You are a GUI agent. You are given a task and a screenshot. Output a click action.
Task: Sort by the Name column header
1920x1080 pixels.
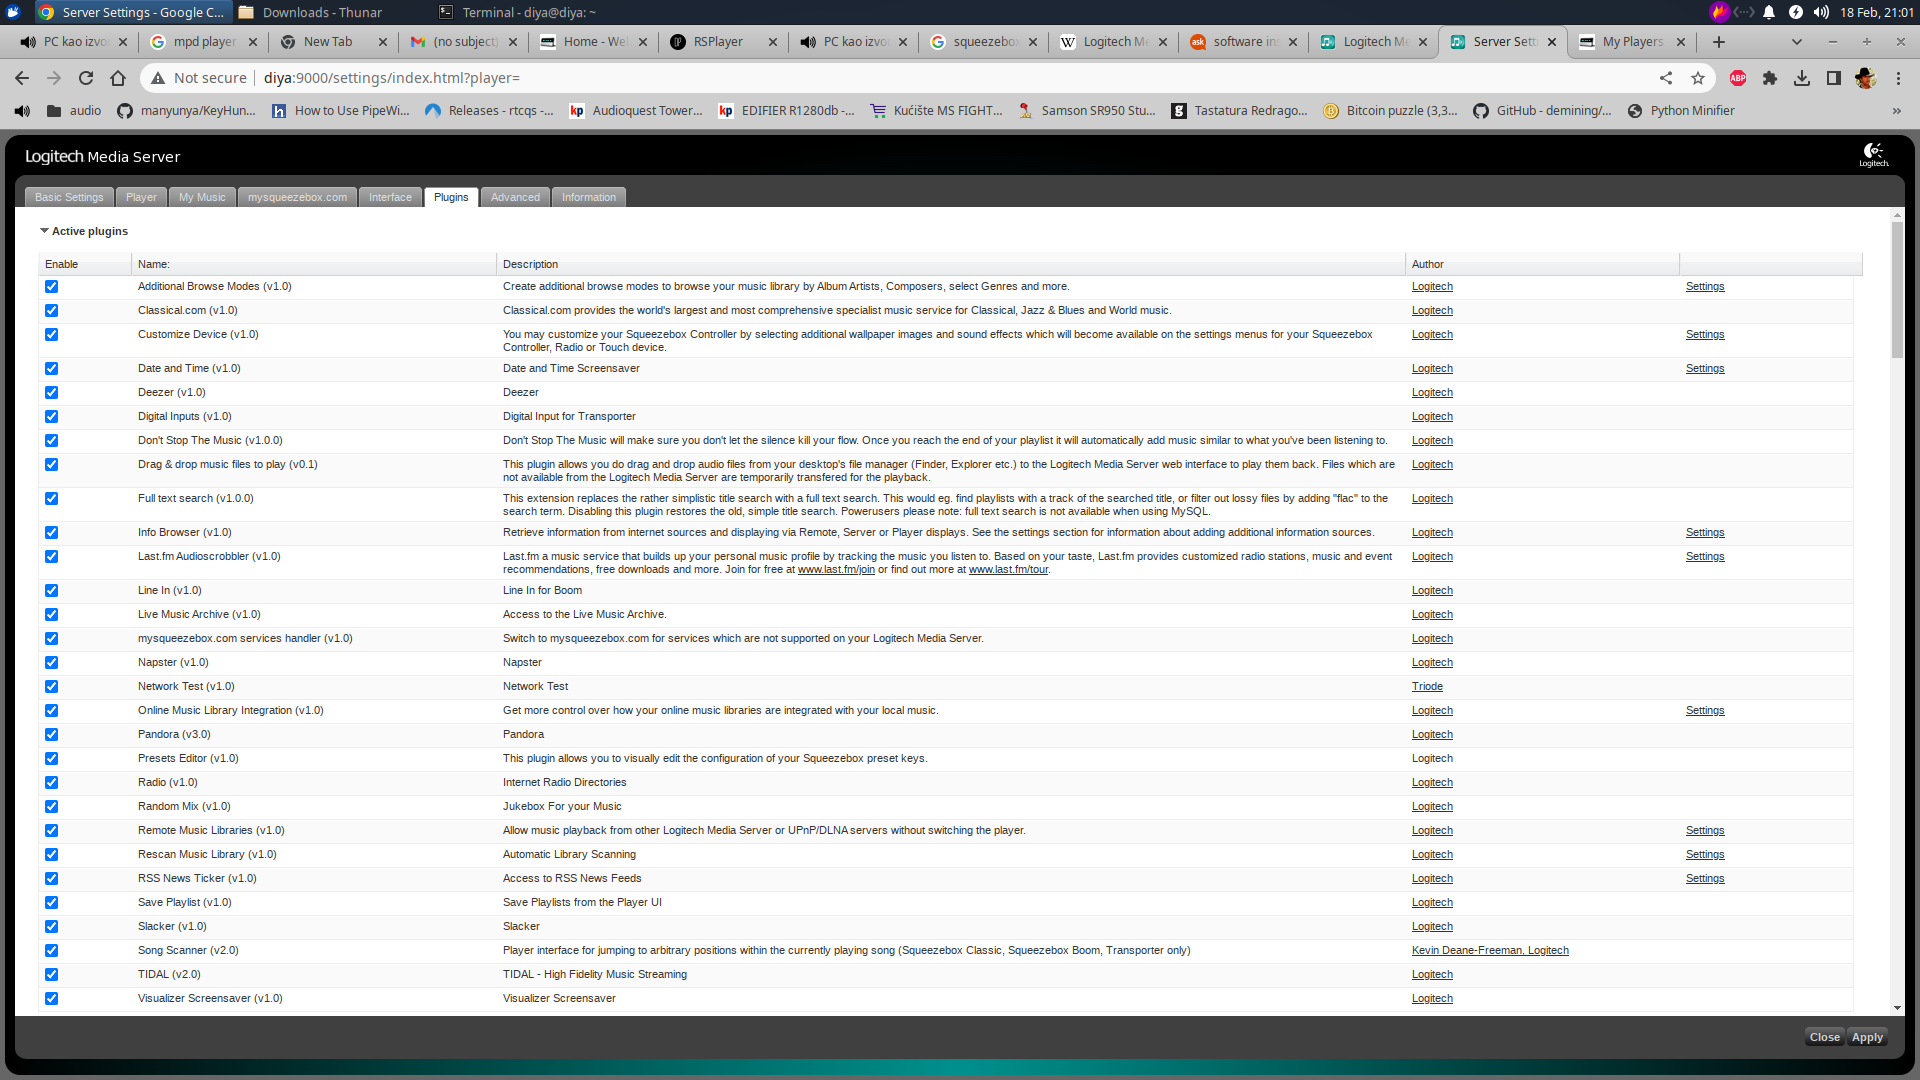314,264
